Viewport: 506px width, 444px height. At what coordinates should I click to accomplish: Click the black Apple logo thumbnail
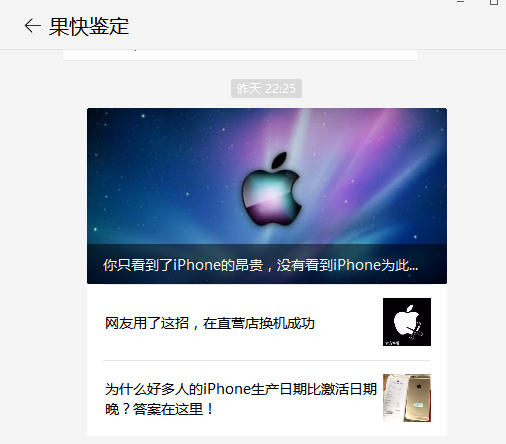(407, 322)
